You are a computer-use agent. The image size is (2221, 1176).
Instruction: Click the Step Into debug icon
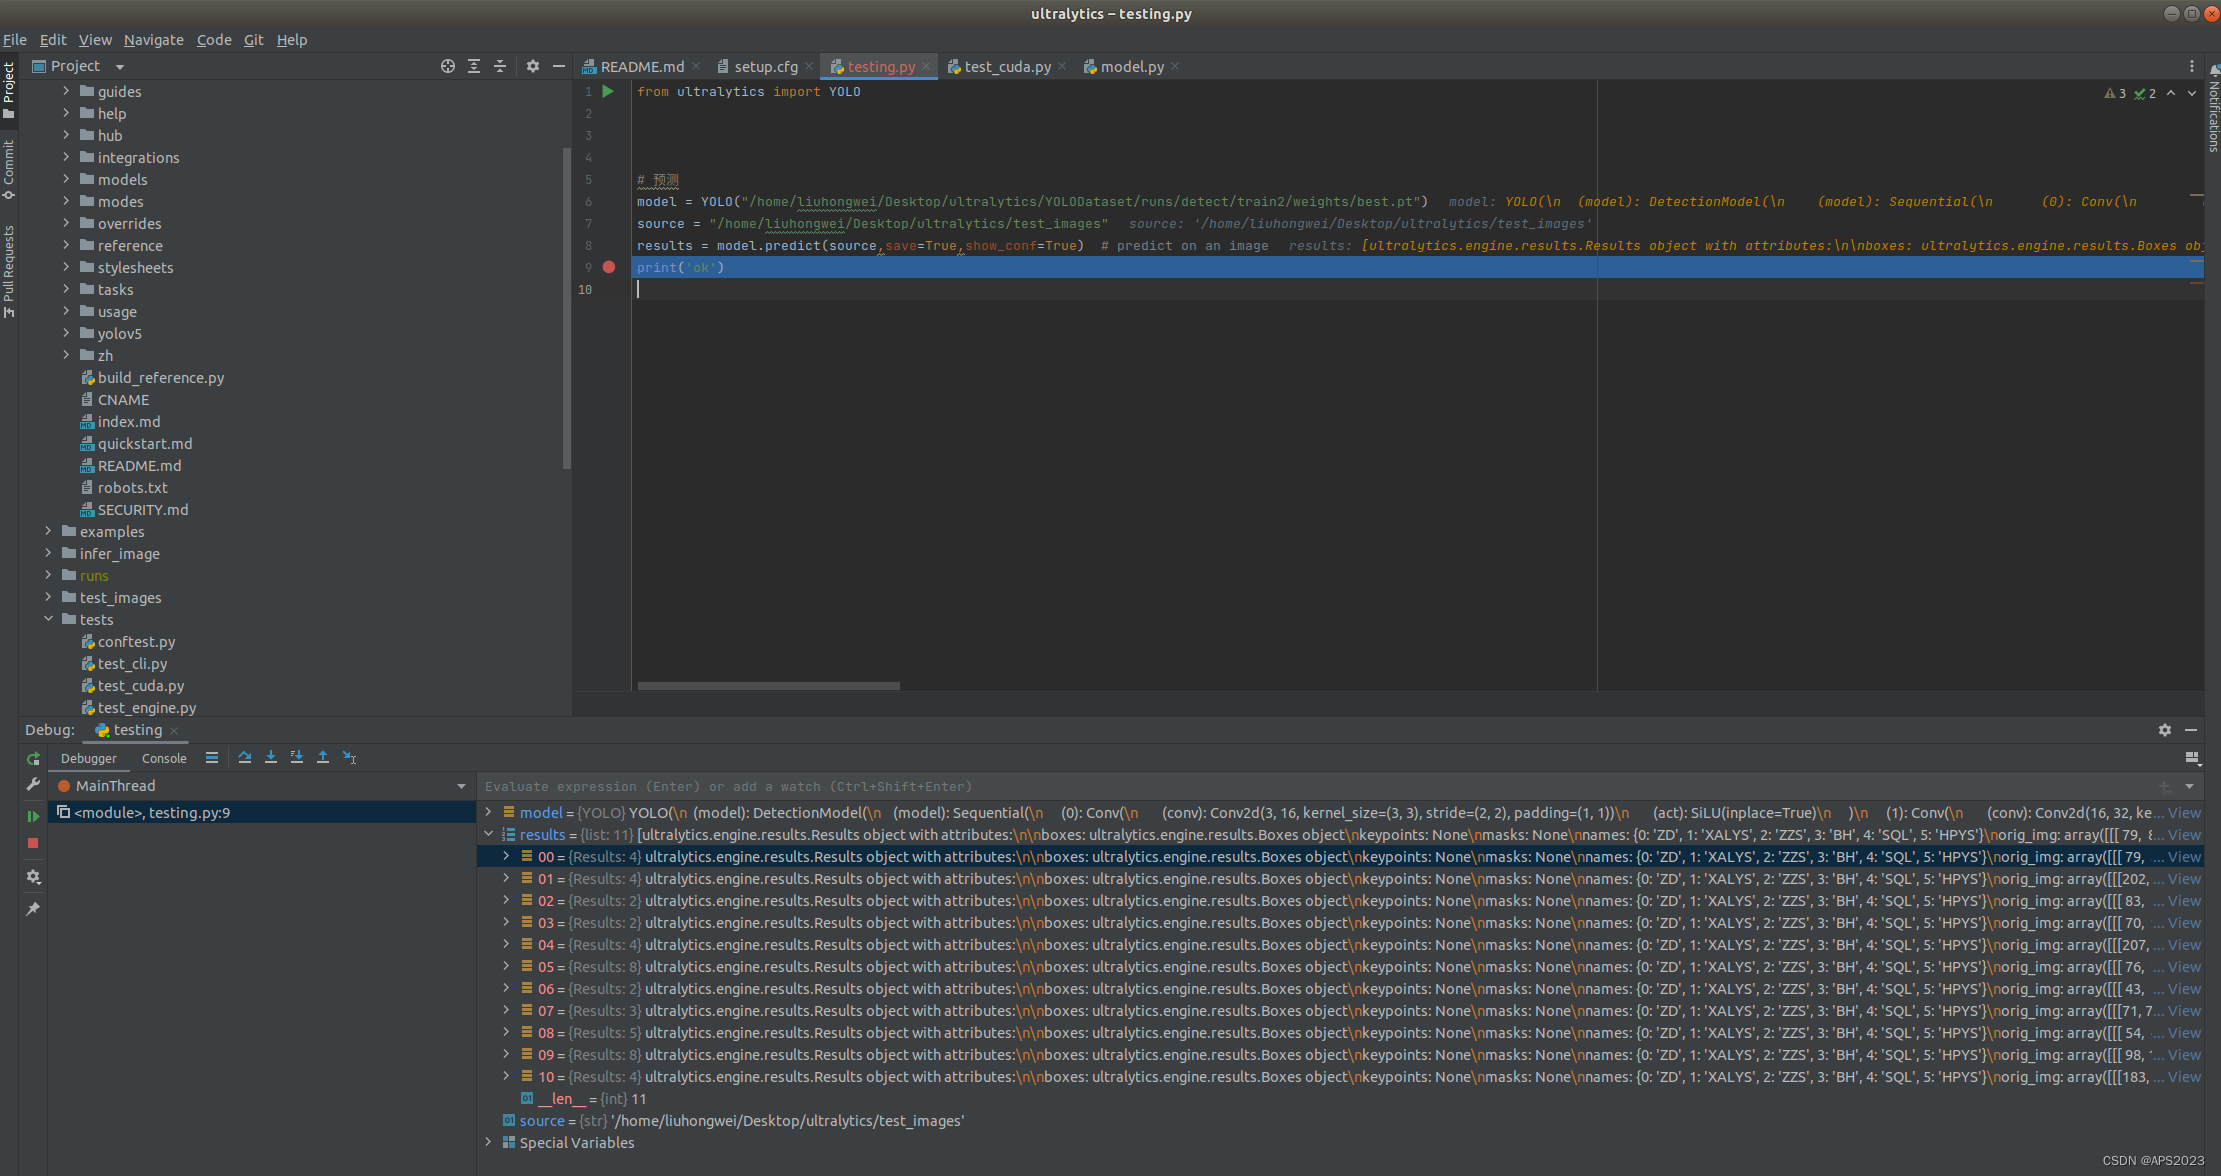tap(271, 758)
